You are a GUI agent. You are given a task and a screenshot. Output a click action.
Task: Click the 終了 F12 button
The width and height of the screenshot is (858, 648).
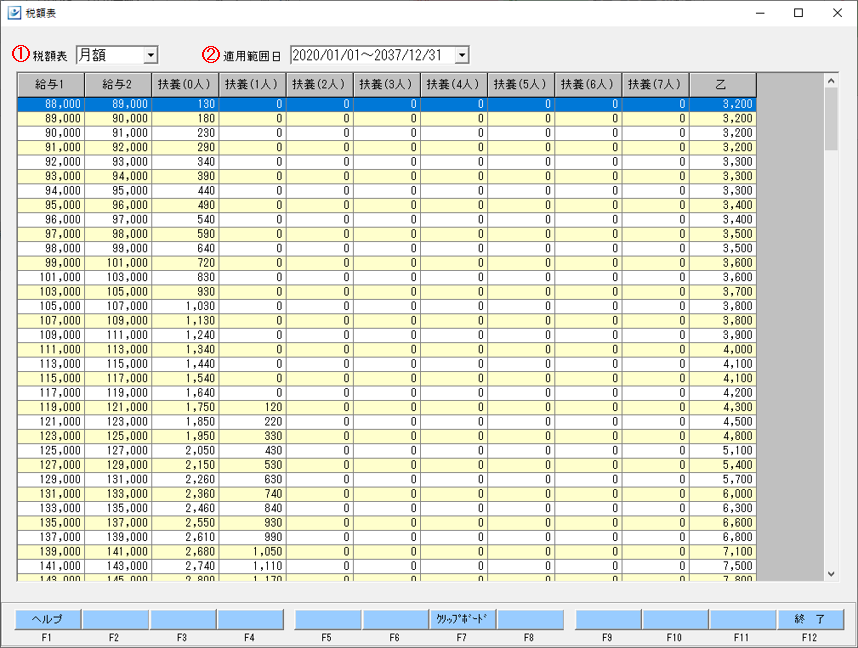point(810,619)
